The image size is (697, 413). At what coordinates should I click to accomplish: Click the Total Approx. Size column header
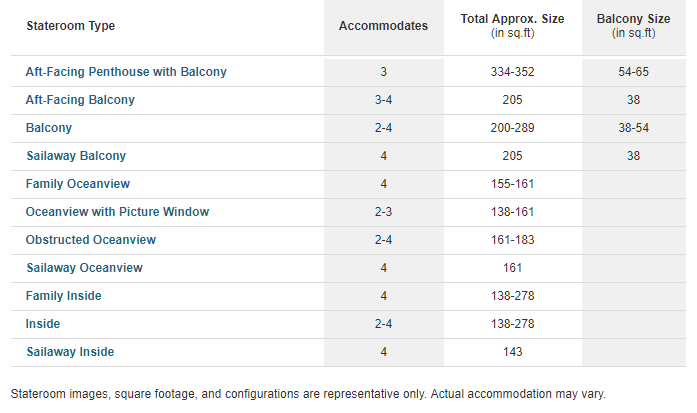click(x=513, y=25)
